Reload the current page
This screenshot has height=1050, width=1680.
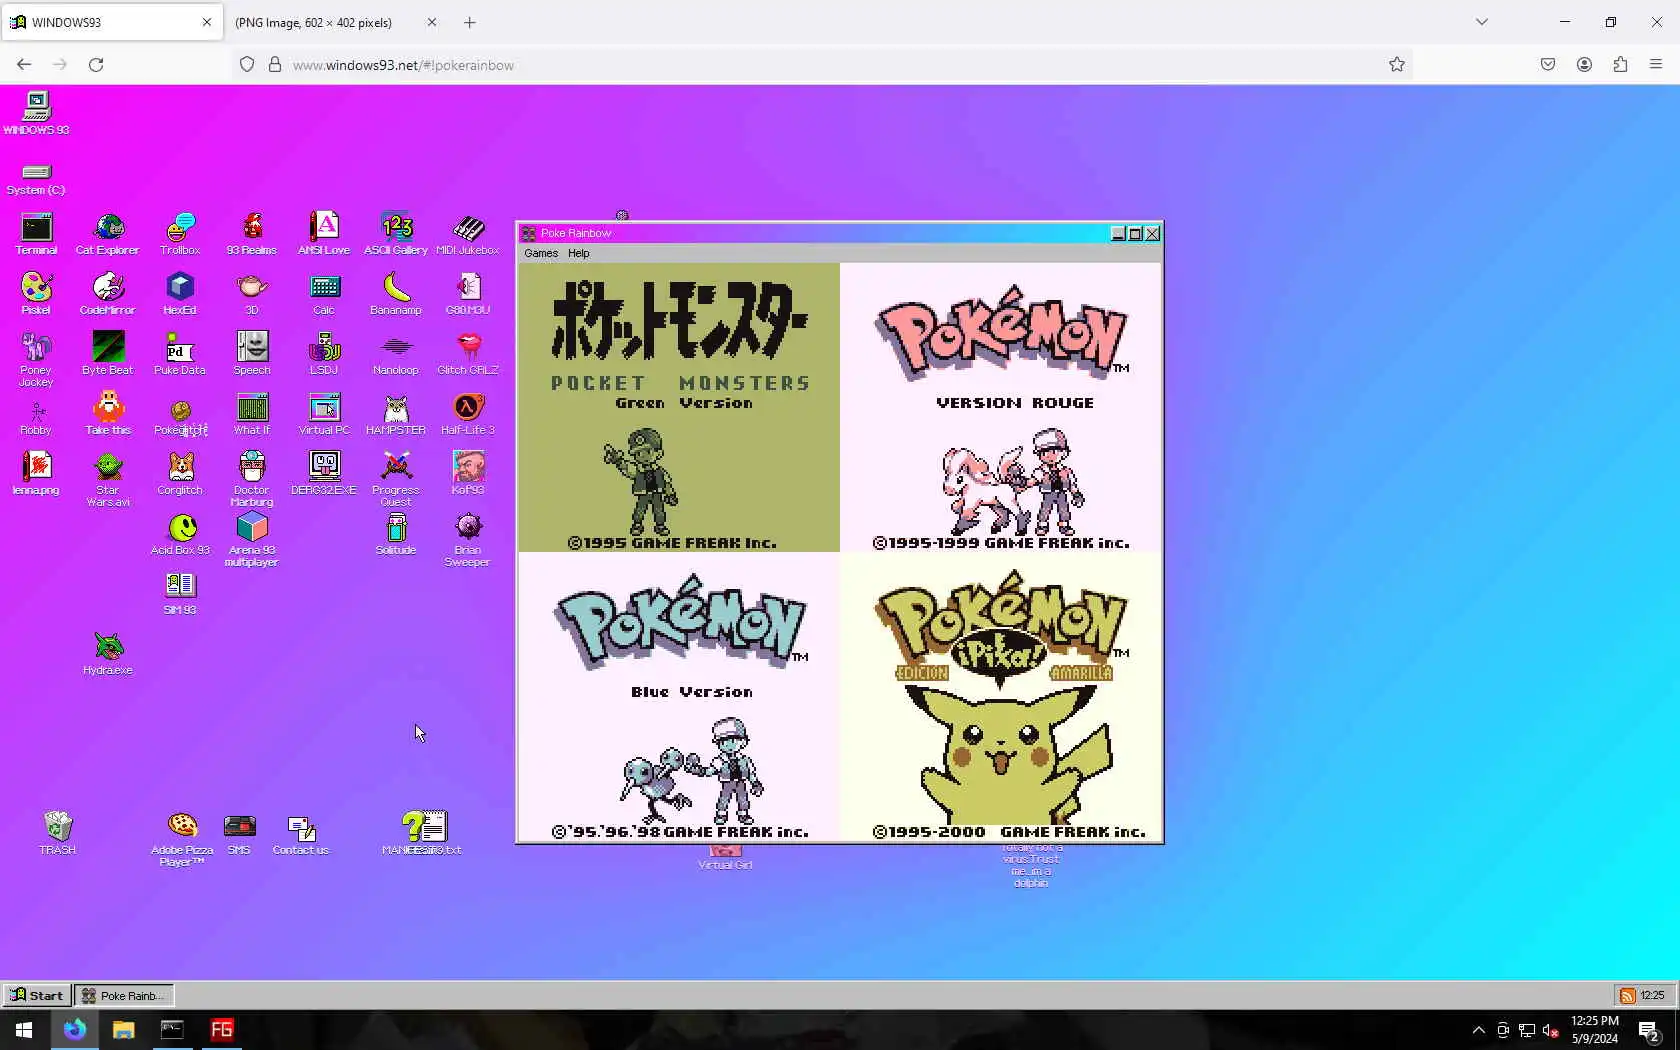point(96,65)
